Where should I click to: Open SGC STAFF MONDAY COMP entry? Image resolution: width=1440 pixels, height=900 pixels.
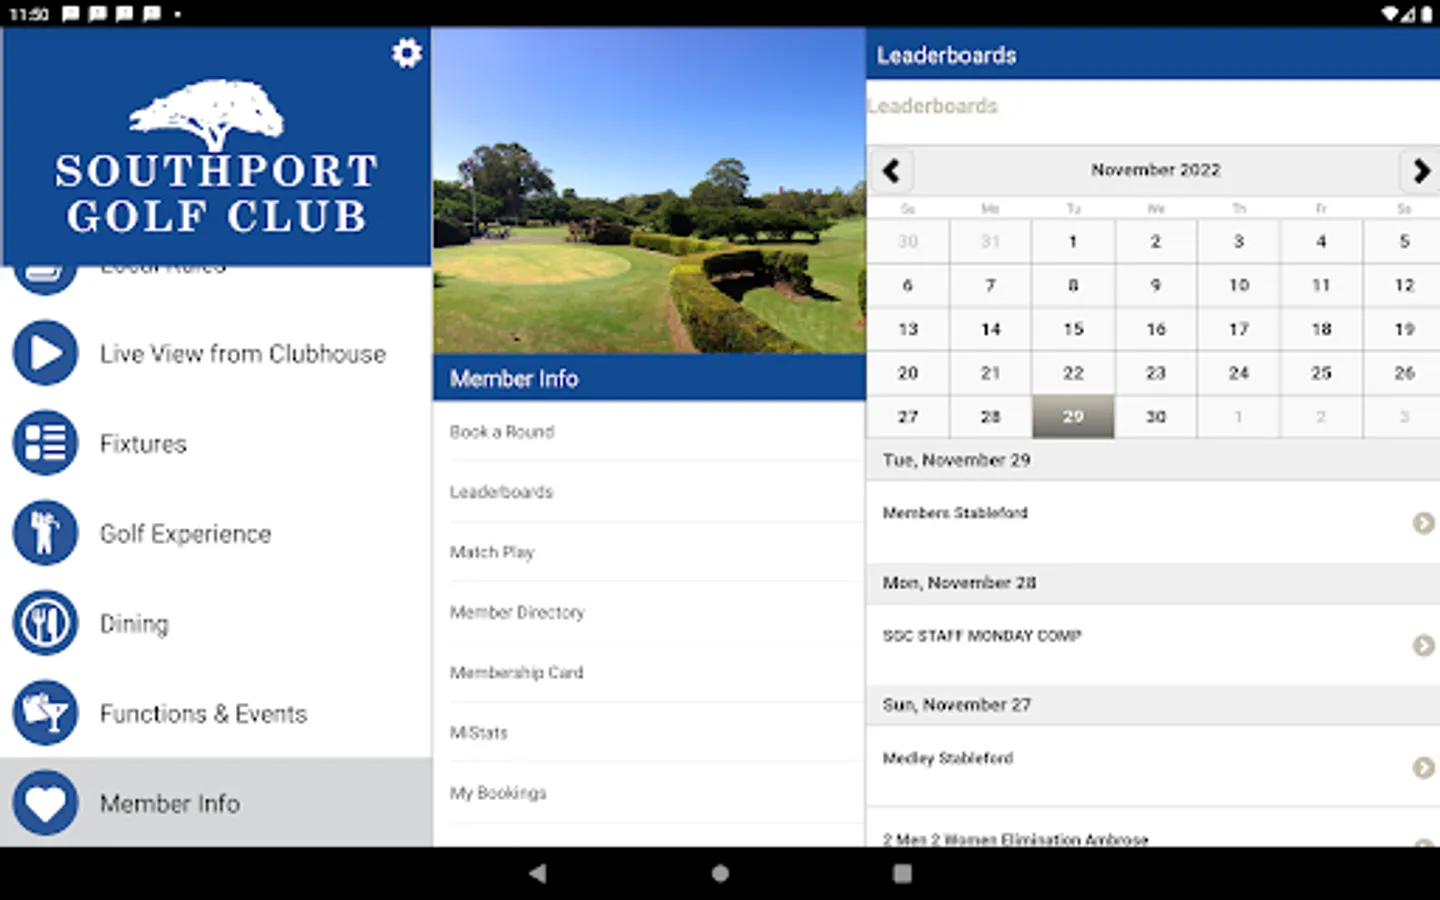point(1153,645)
